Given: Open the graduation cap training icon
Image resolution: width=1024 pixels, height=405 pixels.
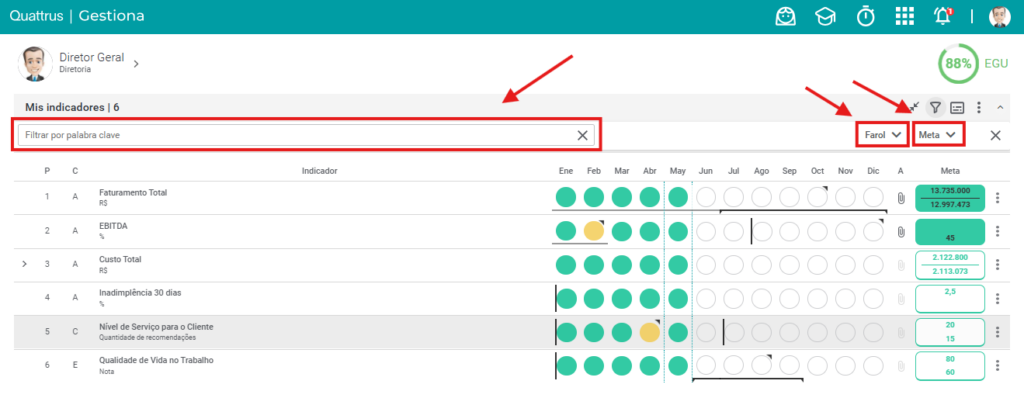Looking at the screenshot, I should click(825, 16).
